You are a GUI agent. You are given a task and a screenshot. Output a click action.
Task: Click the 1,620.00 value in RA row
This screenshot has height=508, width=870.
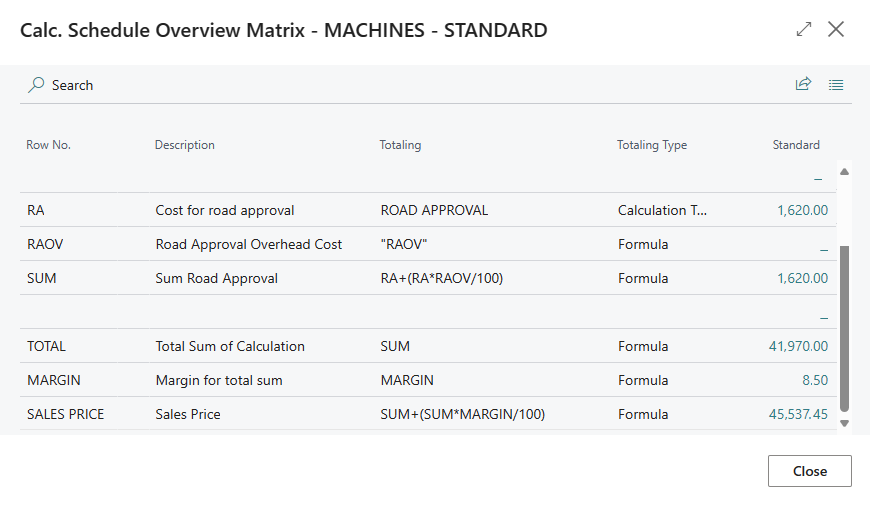pos(802,210)
